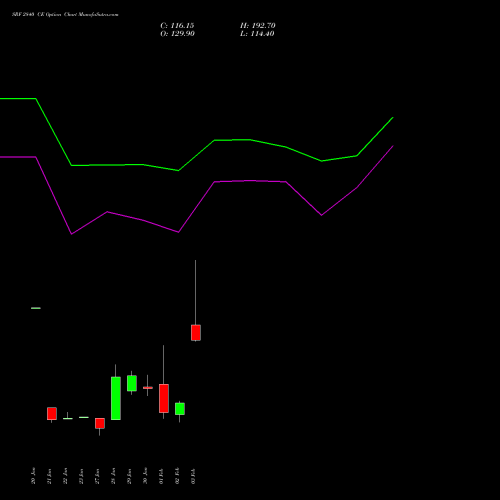Click the red candle for 03 Feb
The width and height of the screenshot is (500, 500).
click(x=196, y=333)
